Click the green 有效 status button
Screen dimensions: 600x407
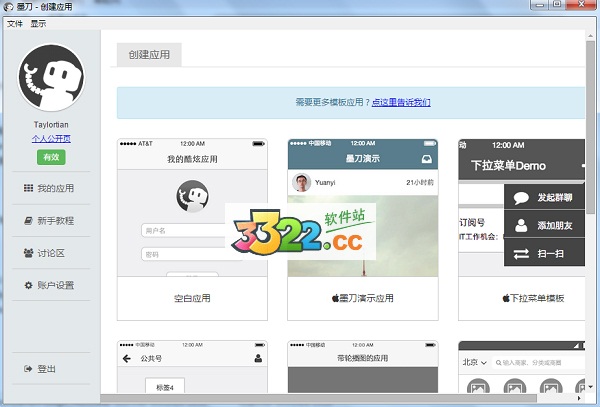51,157
